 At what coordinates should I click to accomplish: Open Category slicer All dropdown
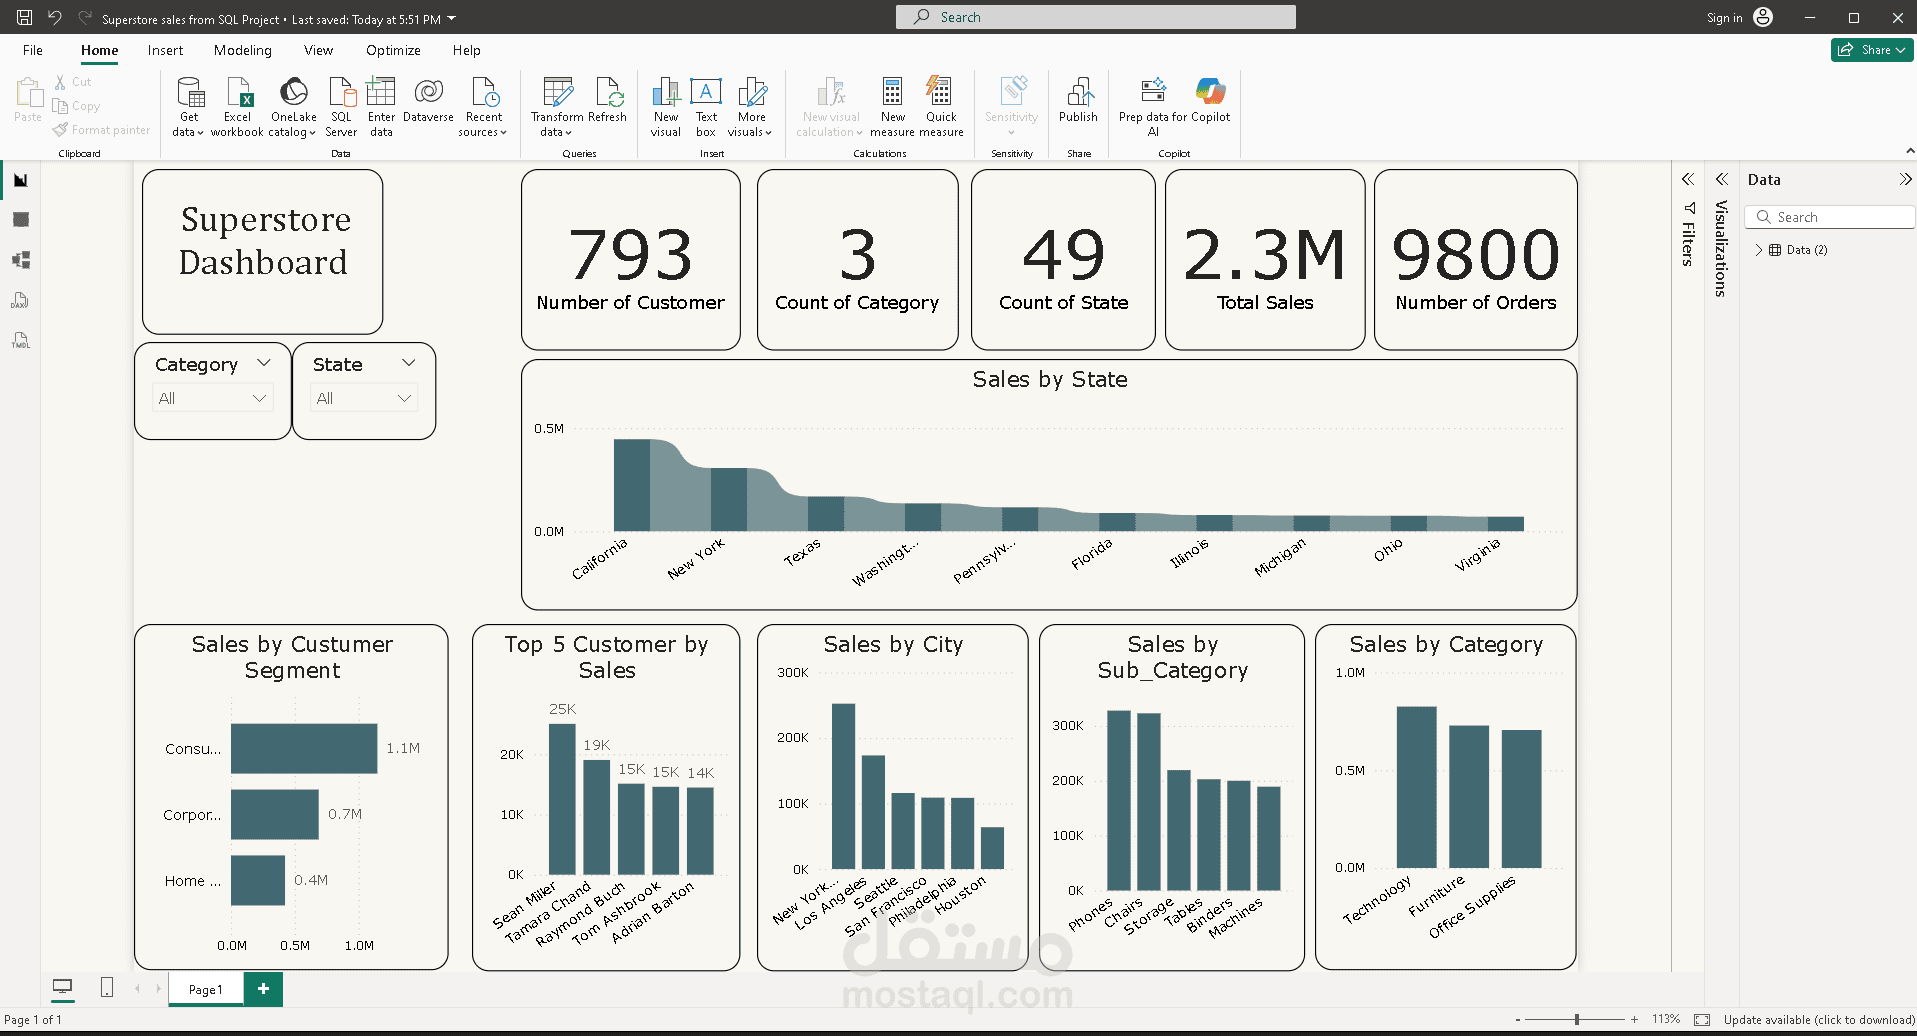[212, 398]
